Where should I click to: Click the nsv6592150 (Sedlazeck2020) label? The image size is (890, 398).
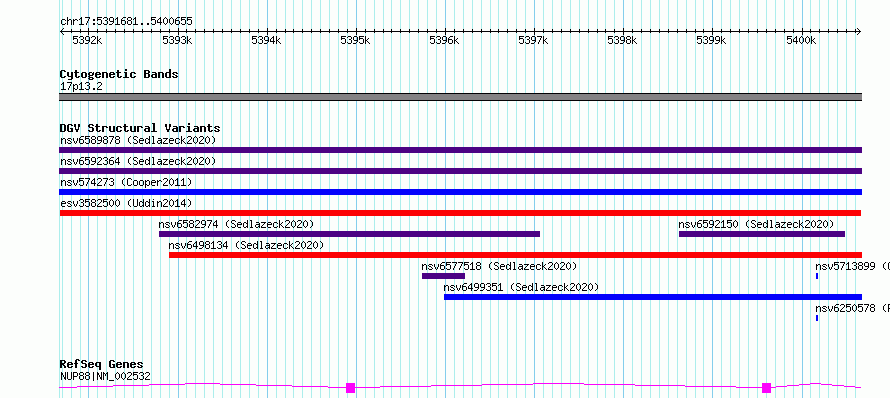pos(756,224)
